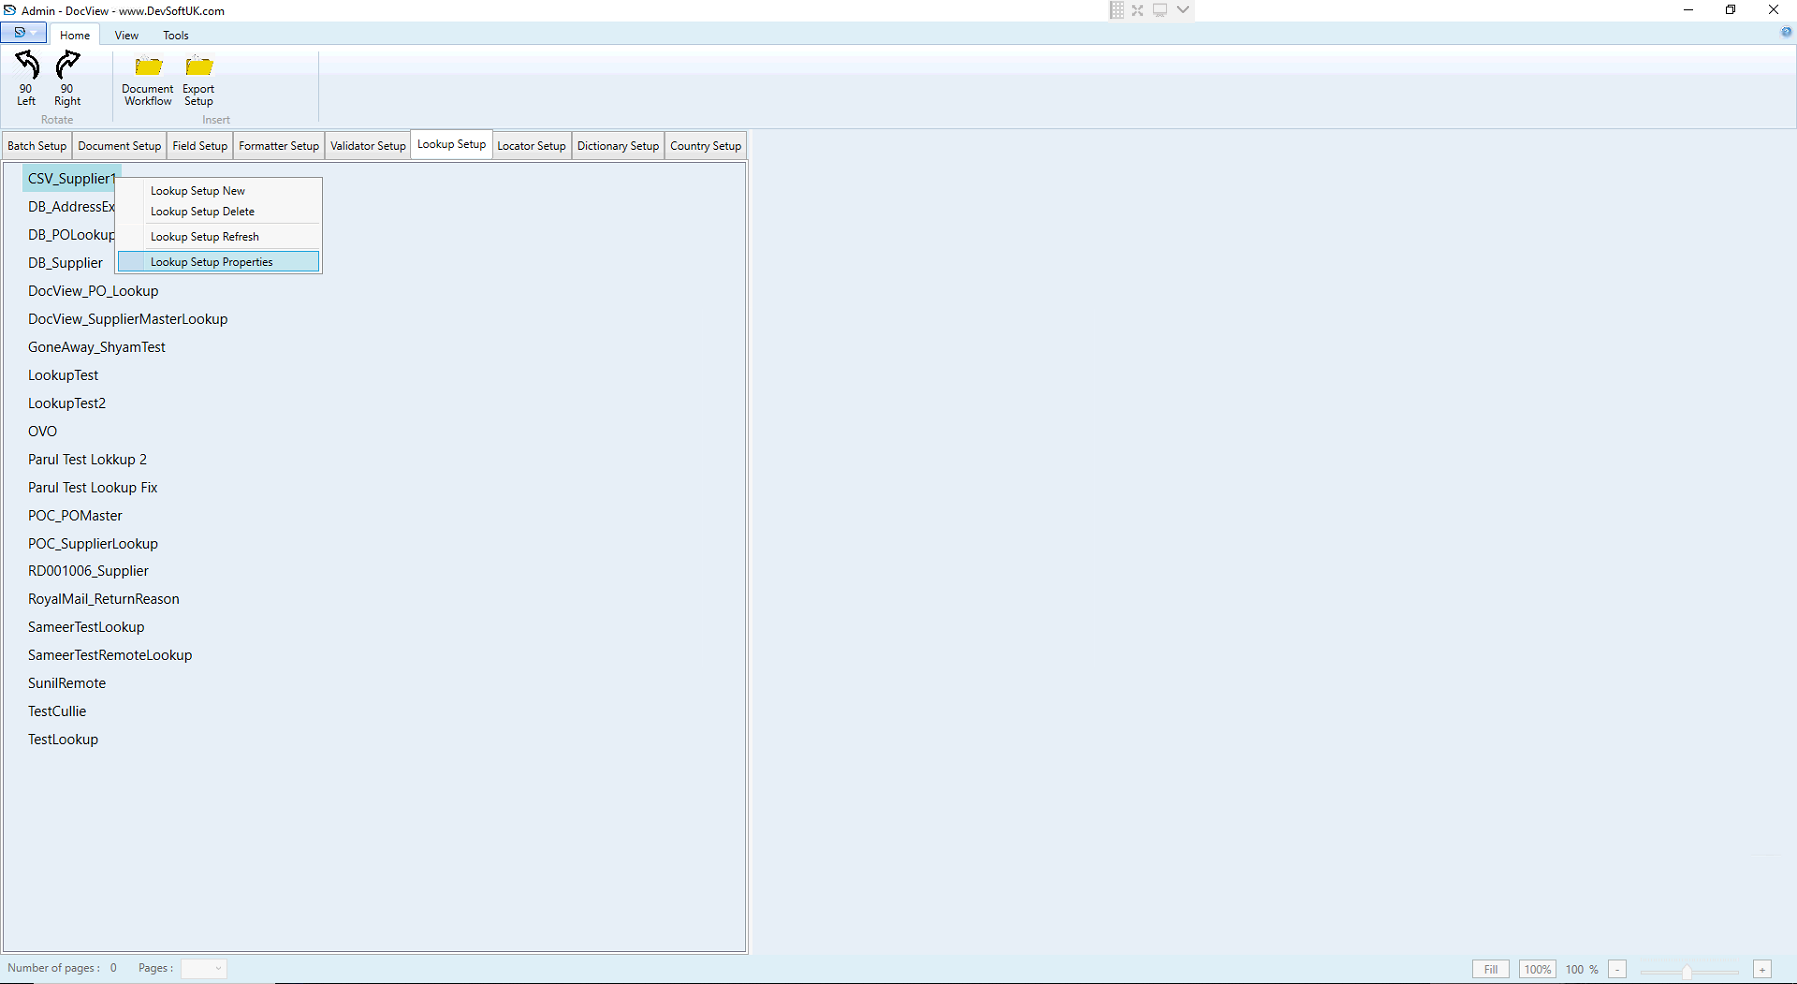Click the grid icon in quick access toolbar
The height and width of the screenshot is (984, 1797).
(1116, 10)
